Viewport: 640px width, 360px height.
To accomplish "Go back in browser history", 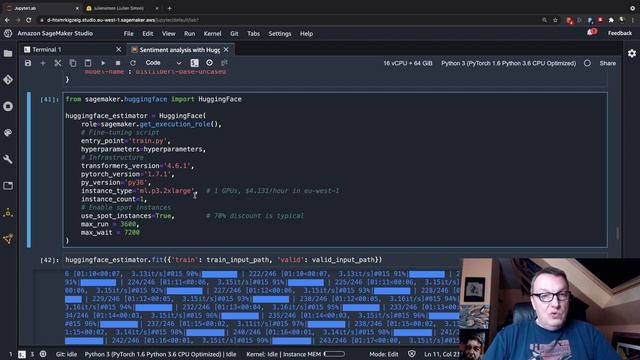I will [7, 20].
